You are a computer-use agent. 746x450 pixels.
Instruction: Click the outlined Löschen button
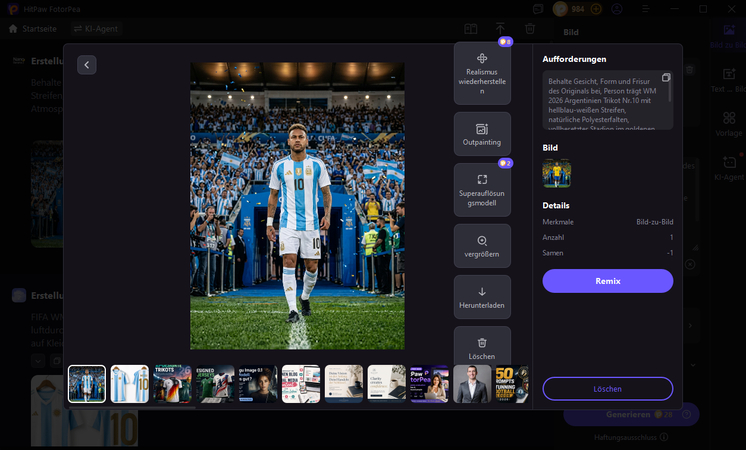608,389
